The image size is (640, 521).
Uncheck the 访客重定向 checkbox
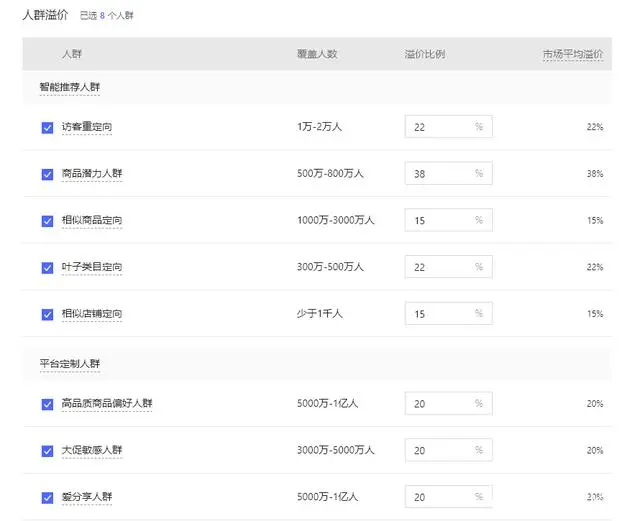point(47,127)
